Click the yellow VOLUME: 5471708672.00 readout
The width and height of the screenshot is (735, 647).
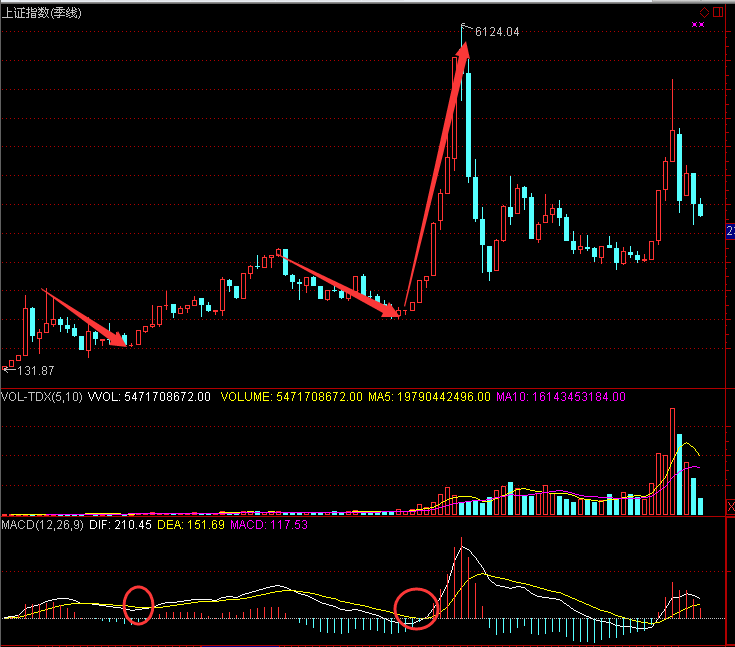coord(292,397)
